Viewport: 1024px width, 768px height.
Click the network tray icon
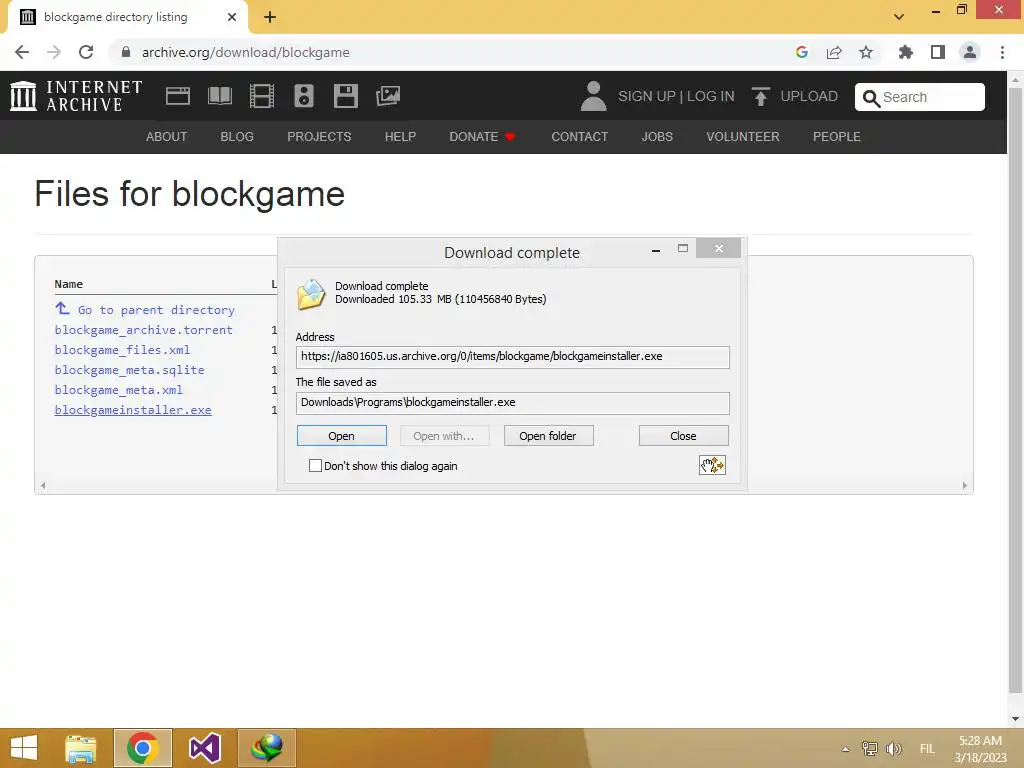coord(869,748)
